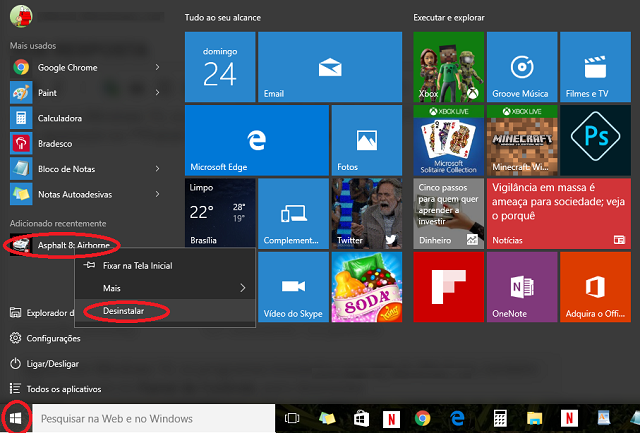Expand Google Chrome jump list arrow
Image resolution: width=640 pixels, height=433 pixels.
tap(157, 67)
